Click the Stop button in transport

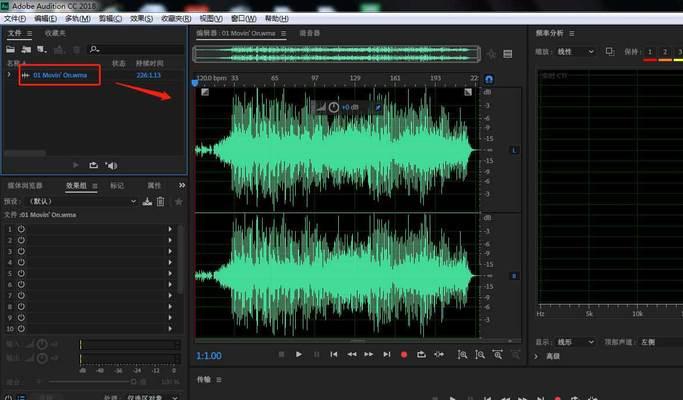pyautogui.click(x=281, y=355)
